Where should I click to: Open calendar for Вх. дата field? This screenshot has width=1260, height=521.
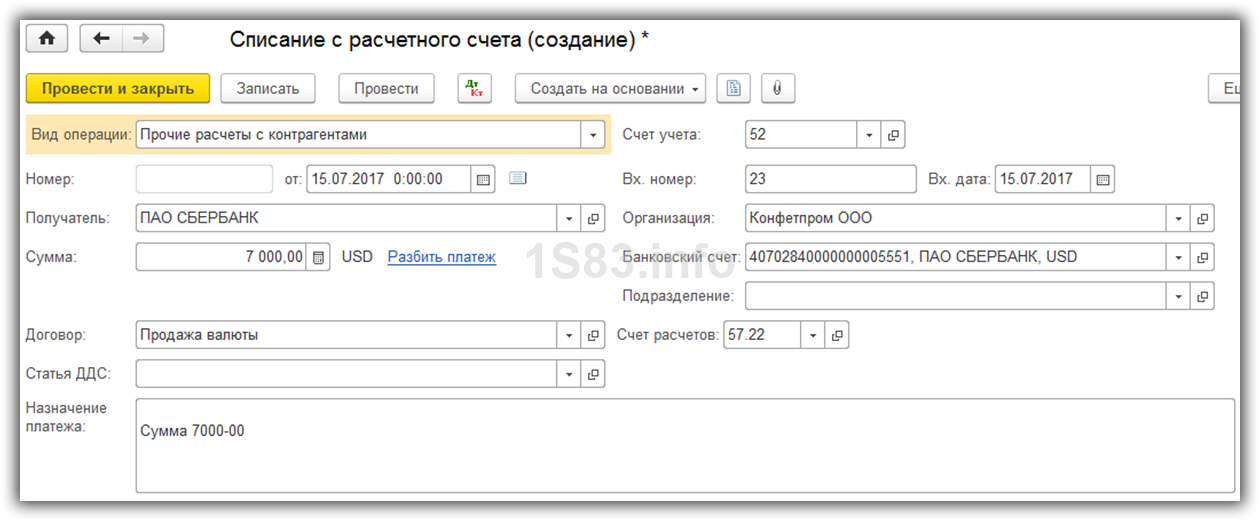(1102, 180)
